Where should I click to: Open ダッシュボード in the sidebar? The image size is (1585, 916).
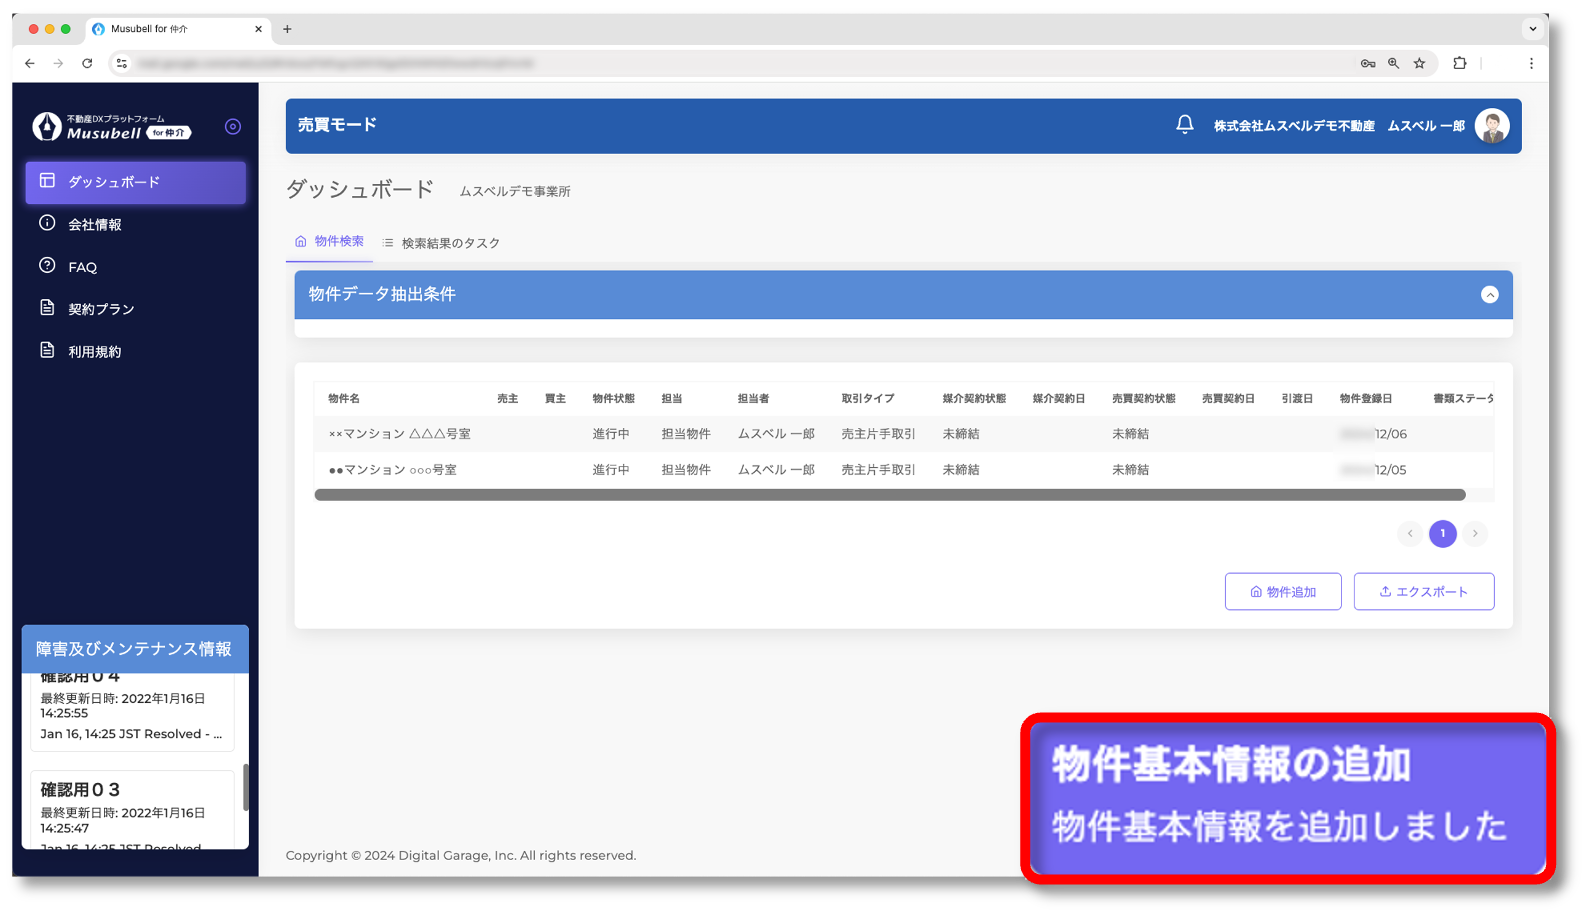click(136, 182)
